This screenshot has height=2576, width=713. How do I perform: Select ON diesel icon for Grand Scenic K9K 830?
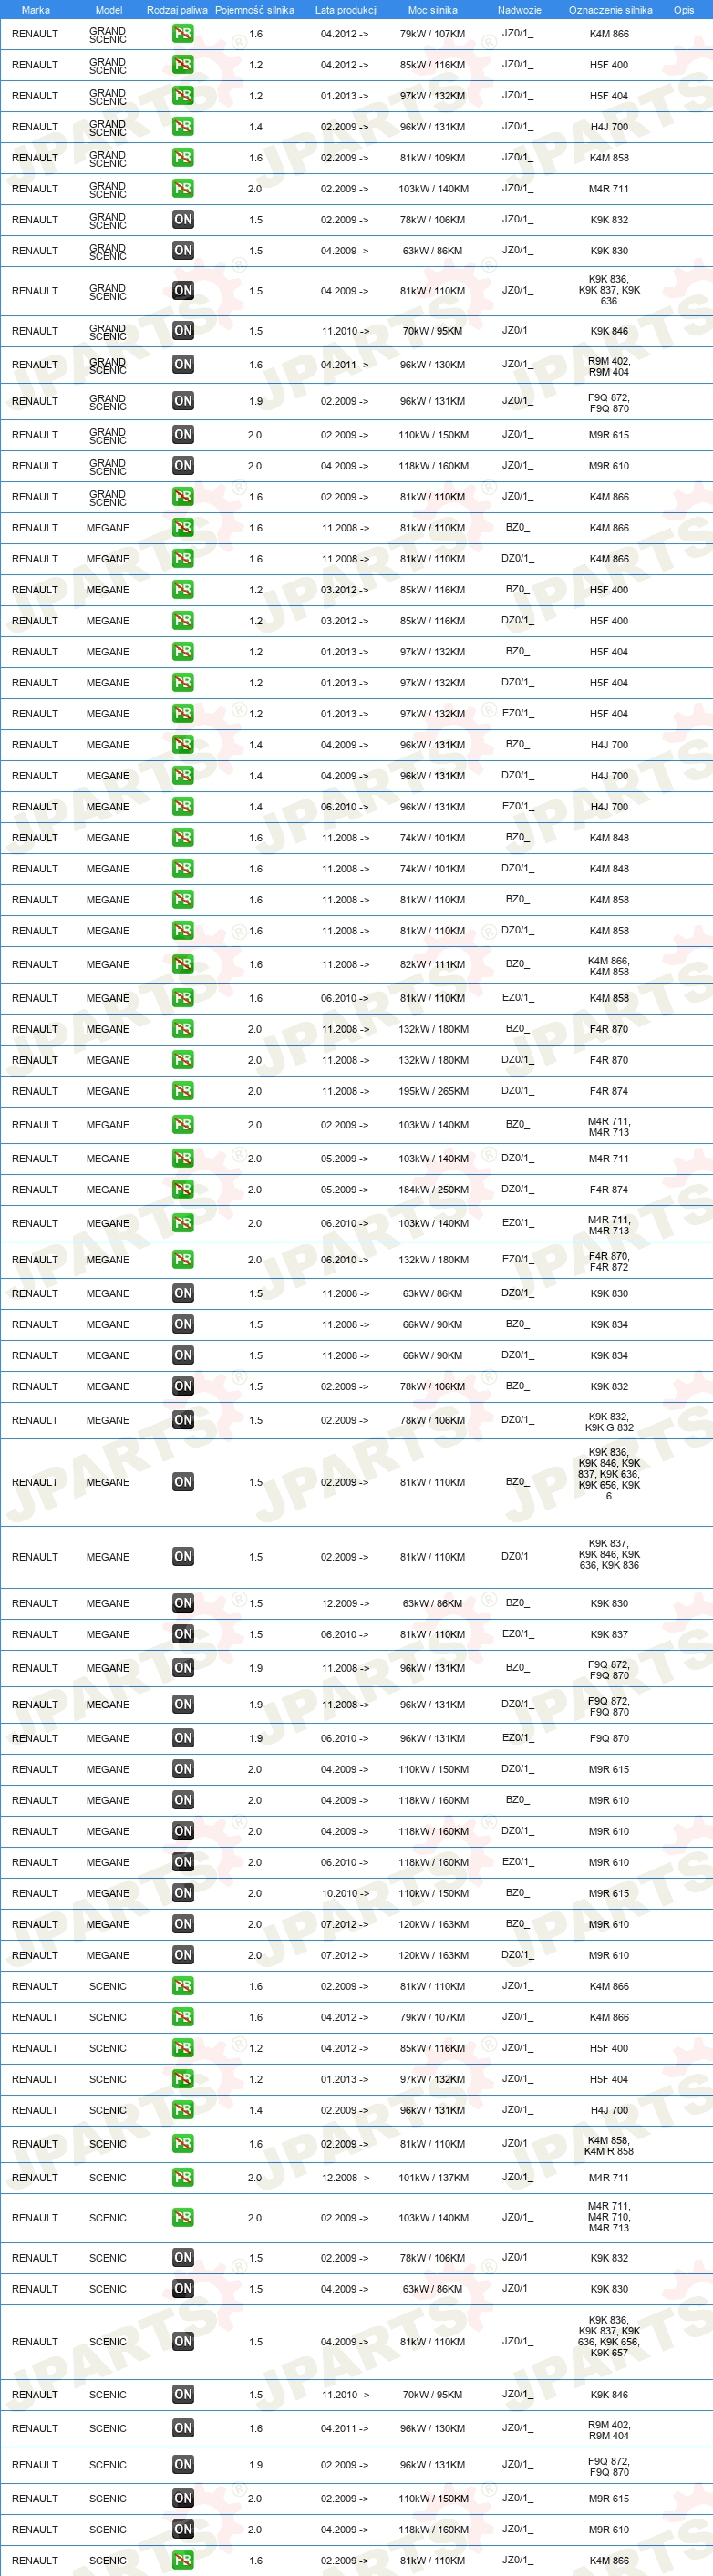point(183,251)
